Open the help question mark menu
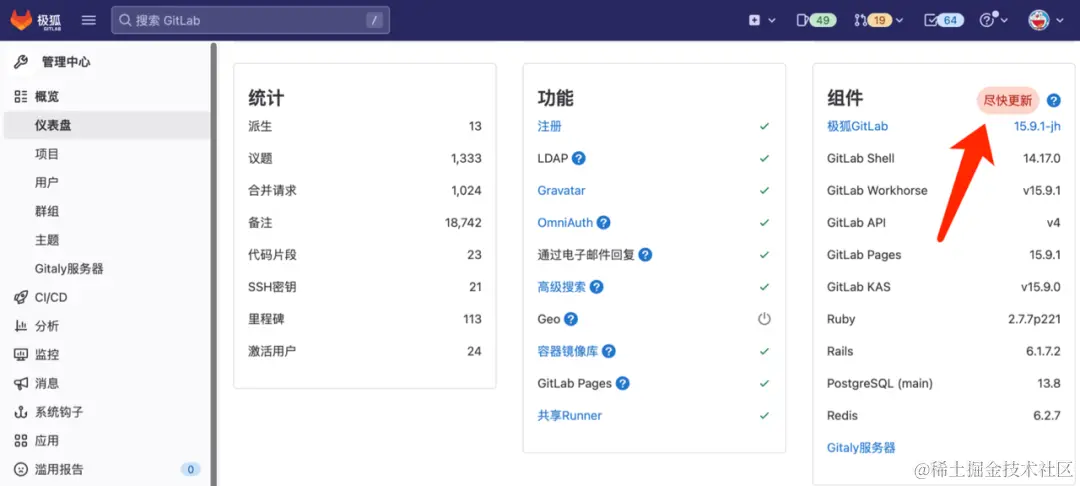 pos(993,20)
